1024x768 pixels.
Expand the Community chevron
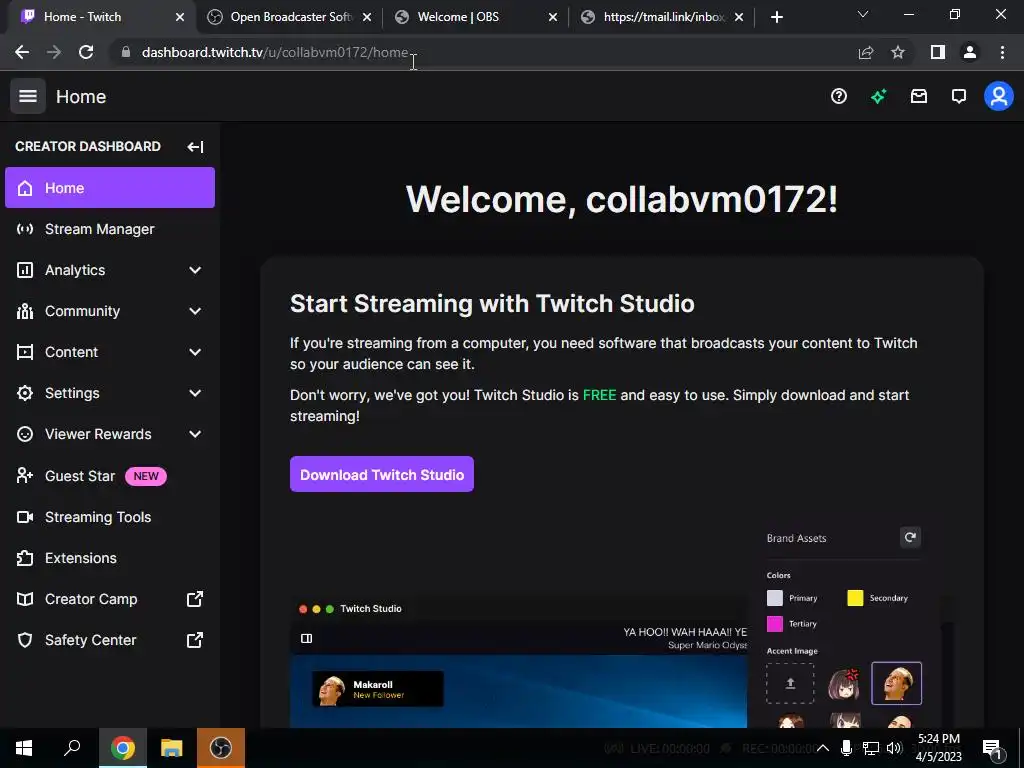click(195, 311)
